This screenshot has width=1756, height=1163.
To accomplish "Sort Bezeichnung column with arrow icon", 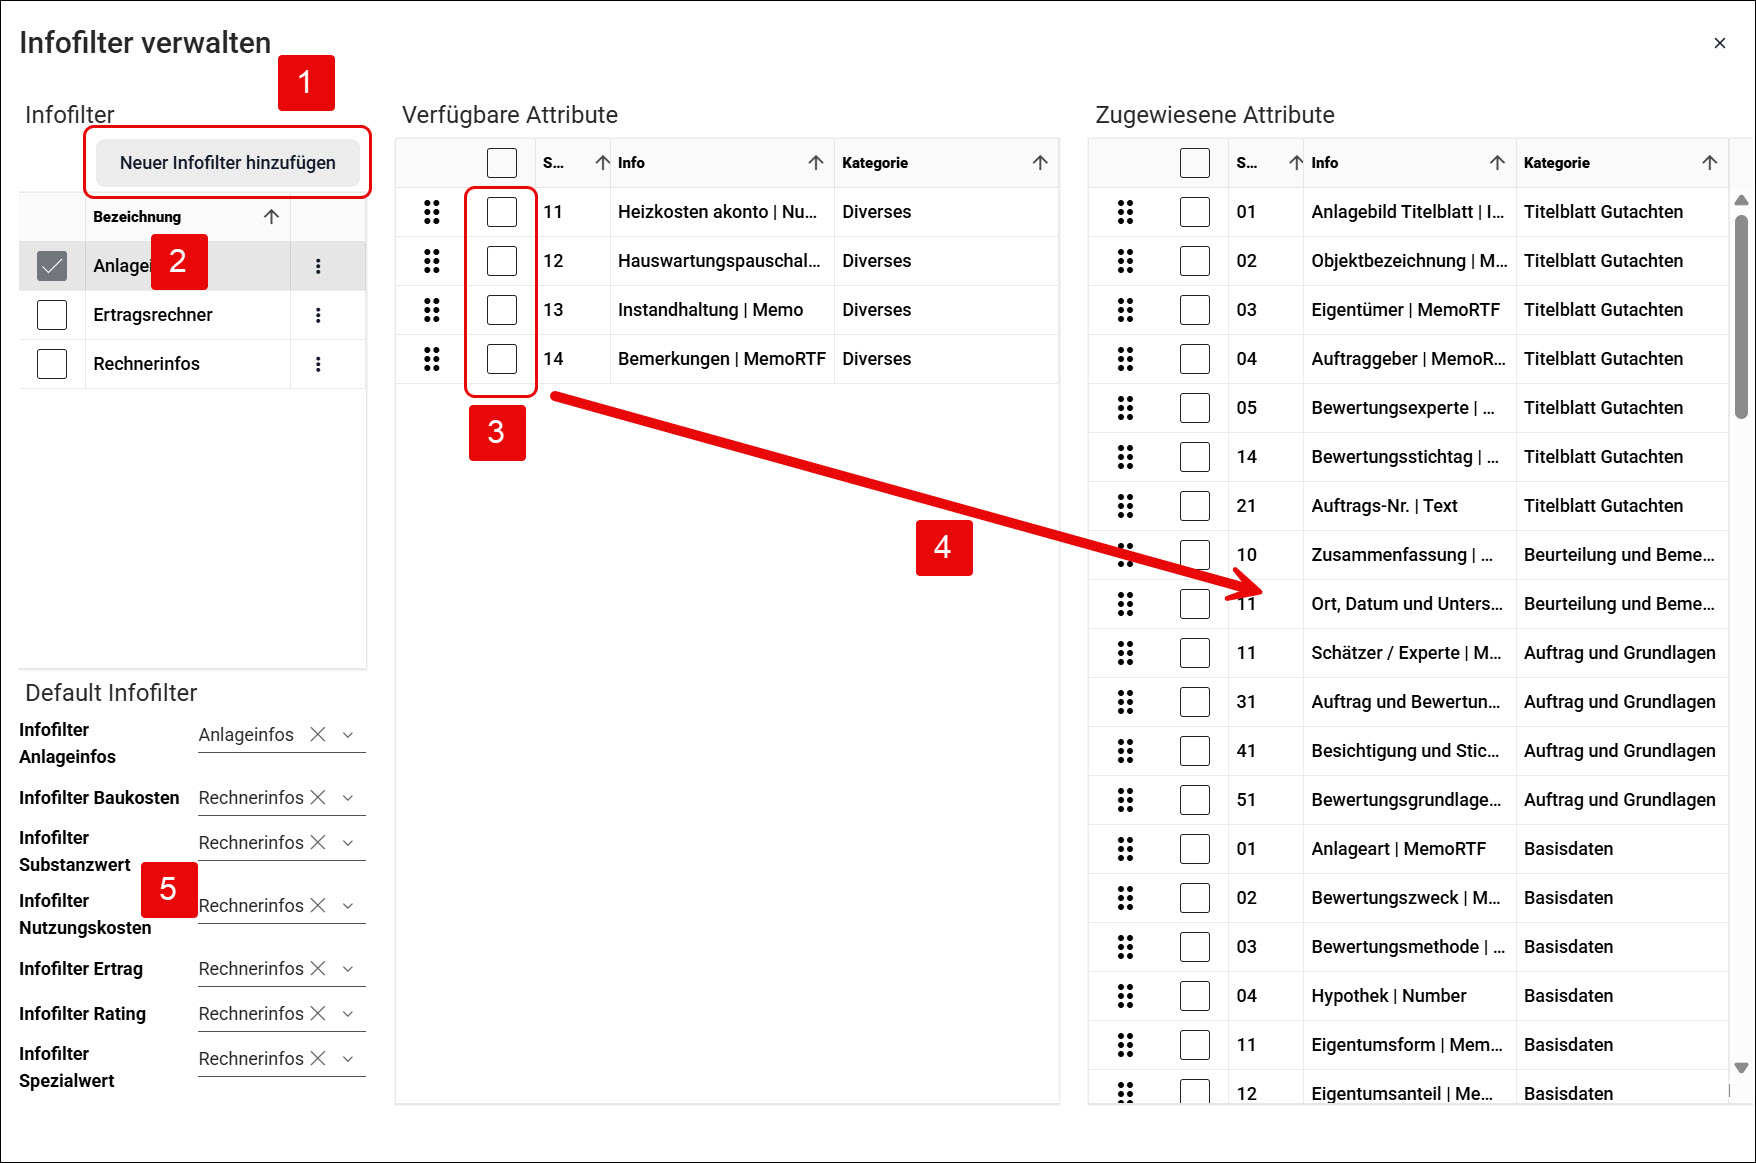I will point(271,217).
